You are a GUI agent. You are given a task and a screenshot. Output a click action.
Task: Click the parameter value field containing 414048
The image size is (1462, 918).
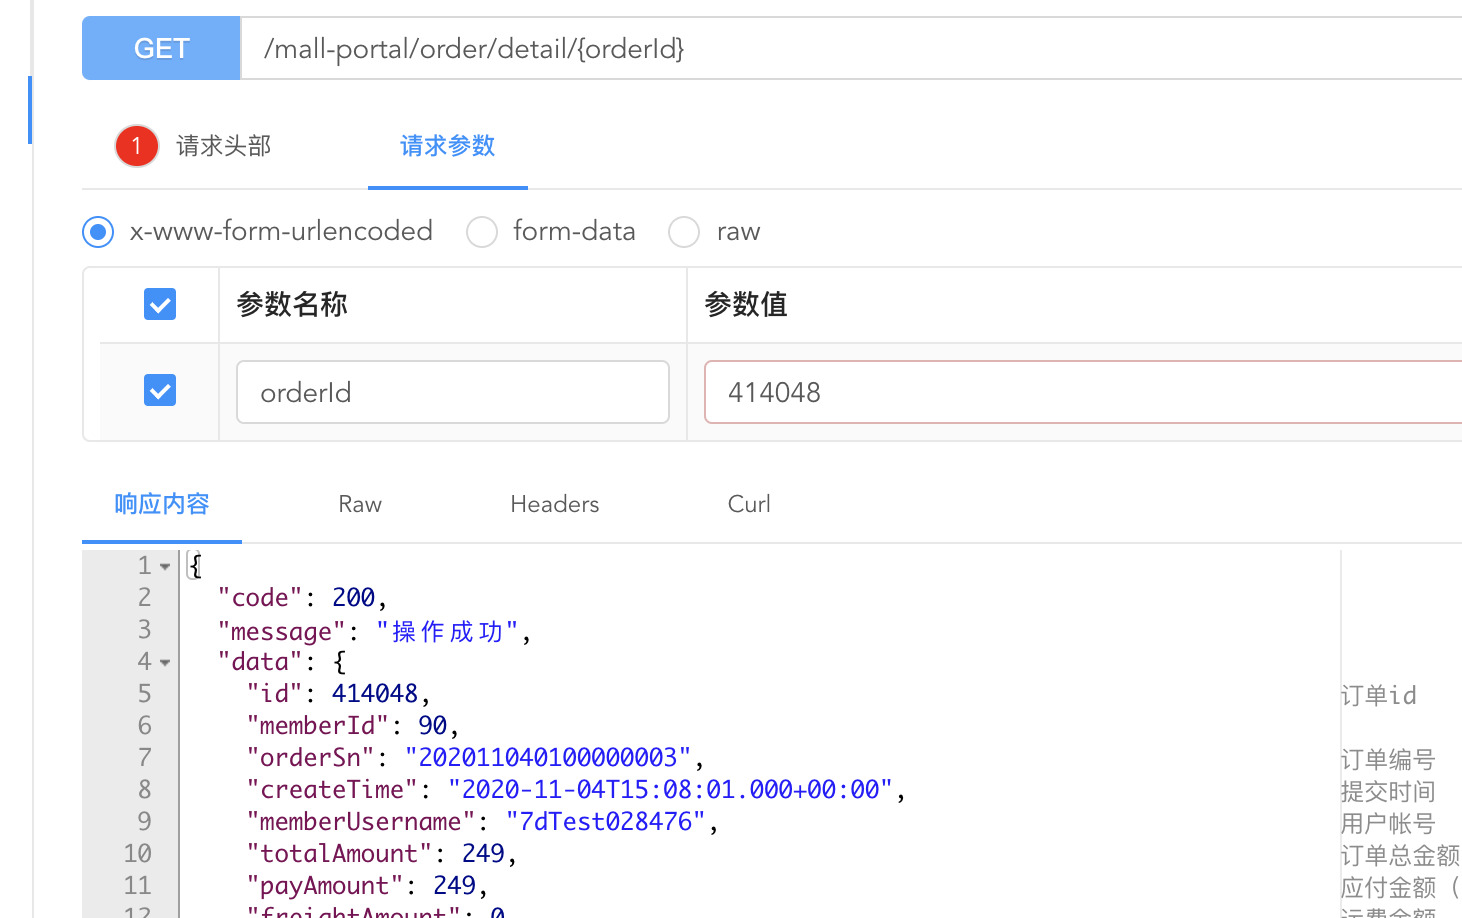pyautogui.click(x=1083, y=392)
